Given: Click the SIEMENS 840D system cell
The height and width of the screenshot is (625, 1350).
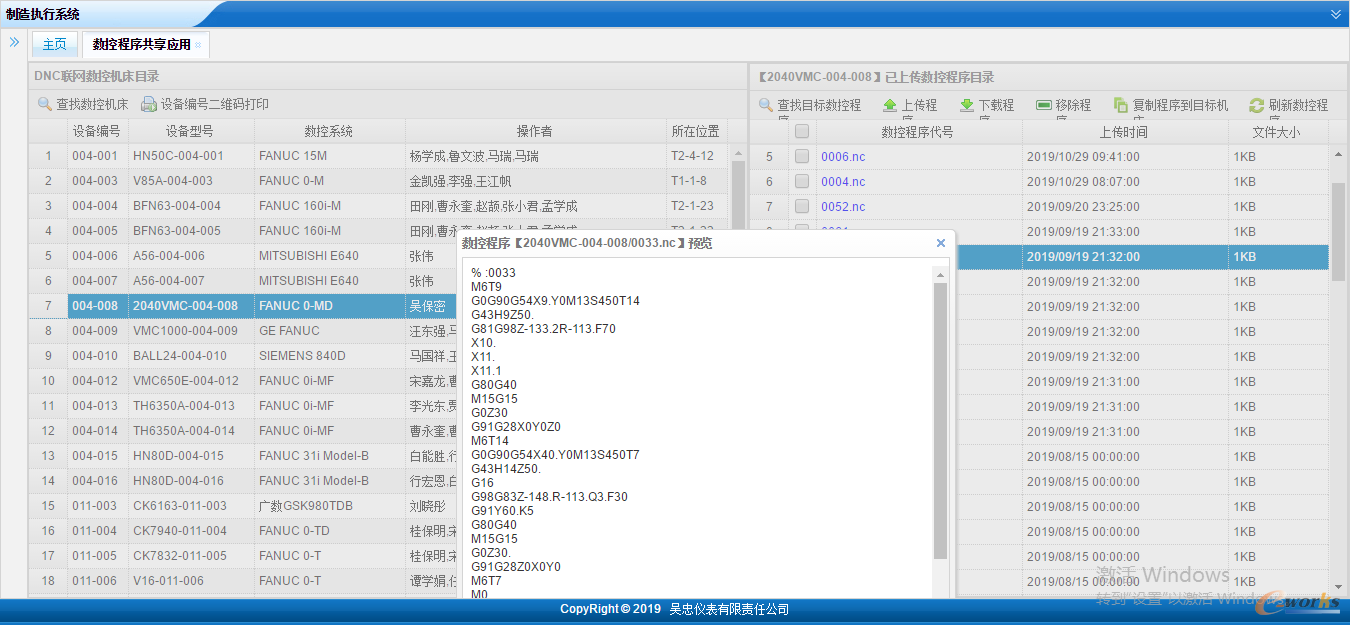Looking at the screenshot, I should coord(329,356).
